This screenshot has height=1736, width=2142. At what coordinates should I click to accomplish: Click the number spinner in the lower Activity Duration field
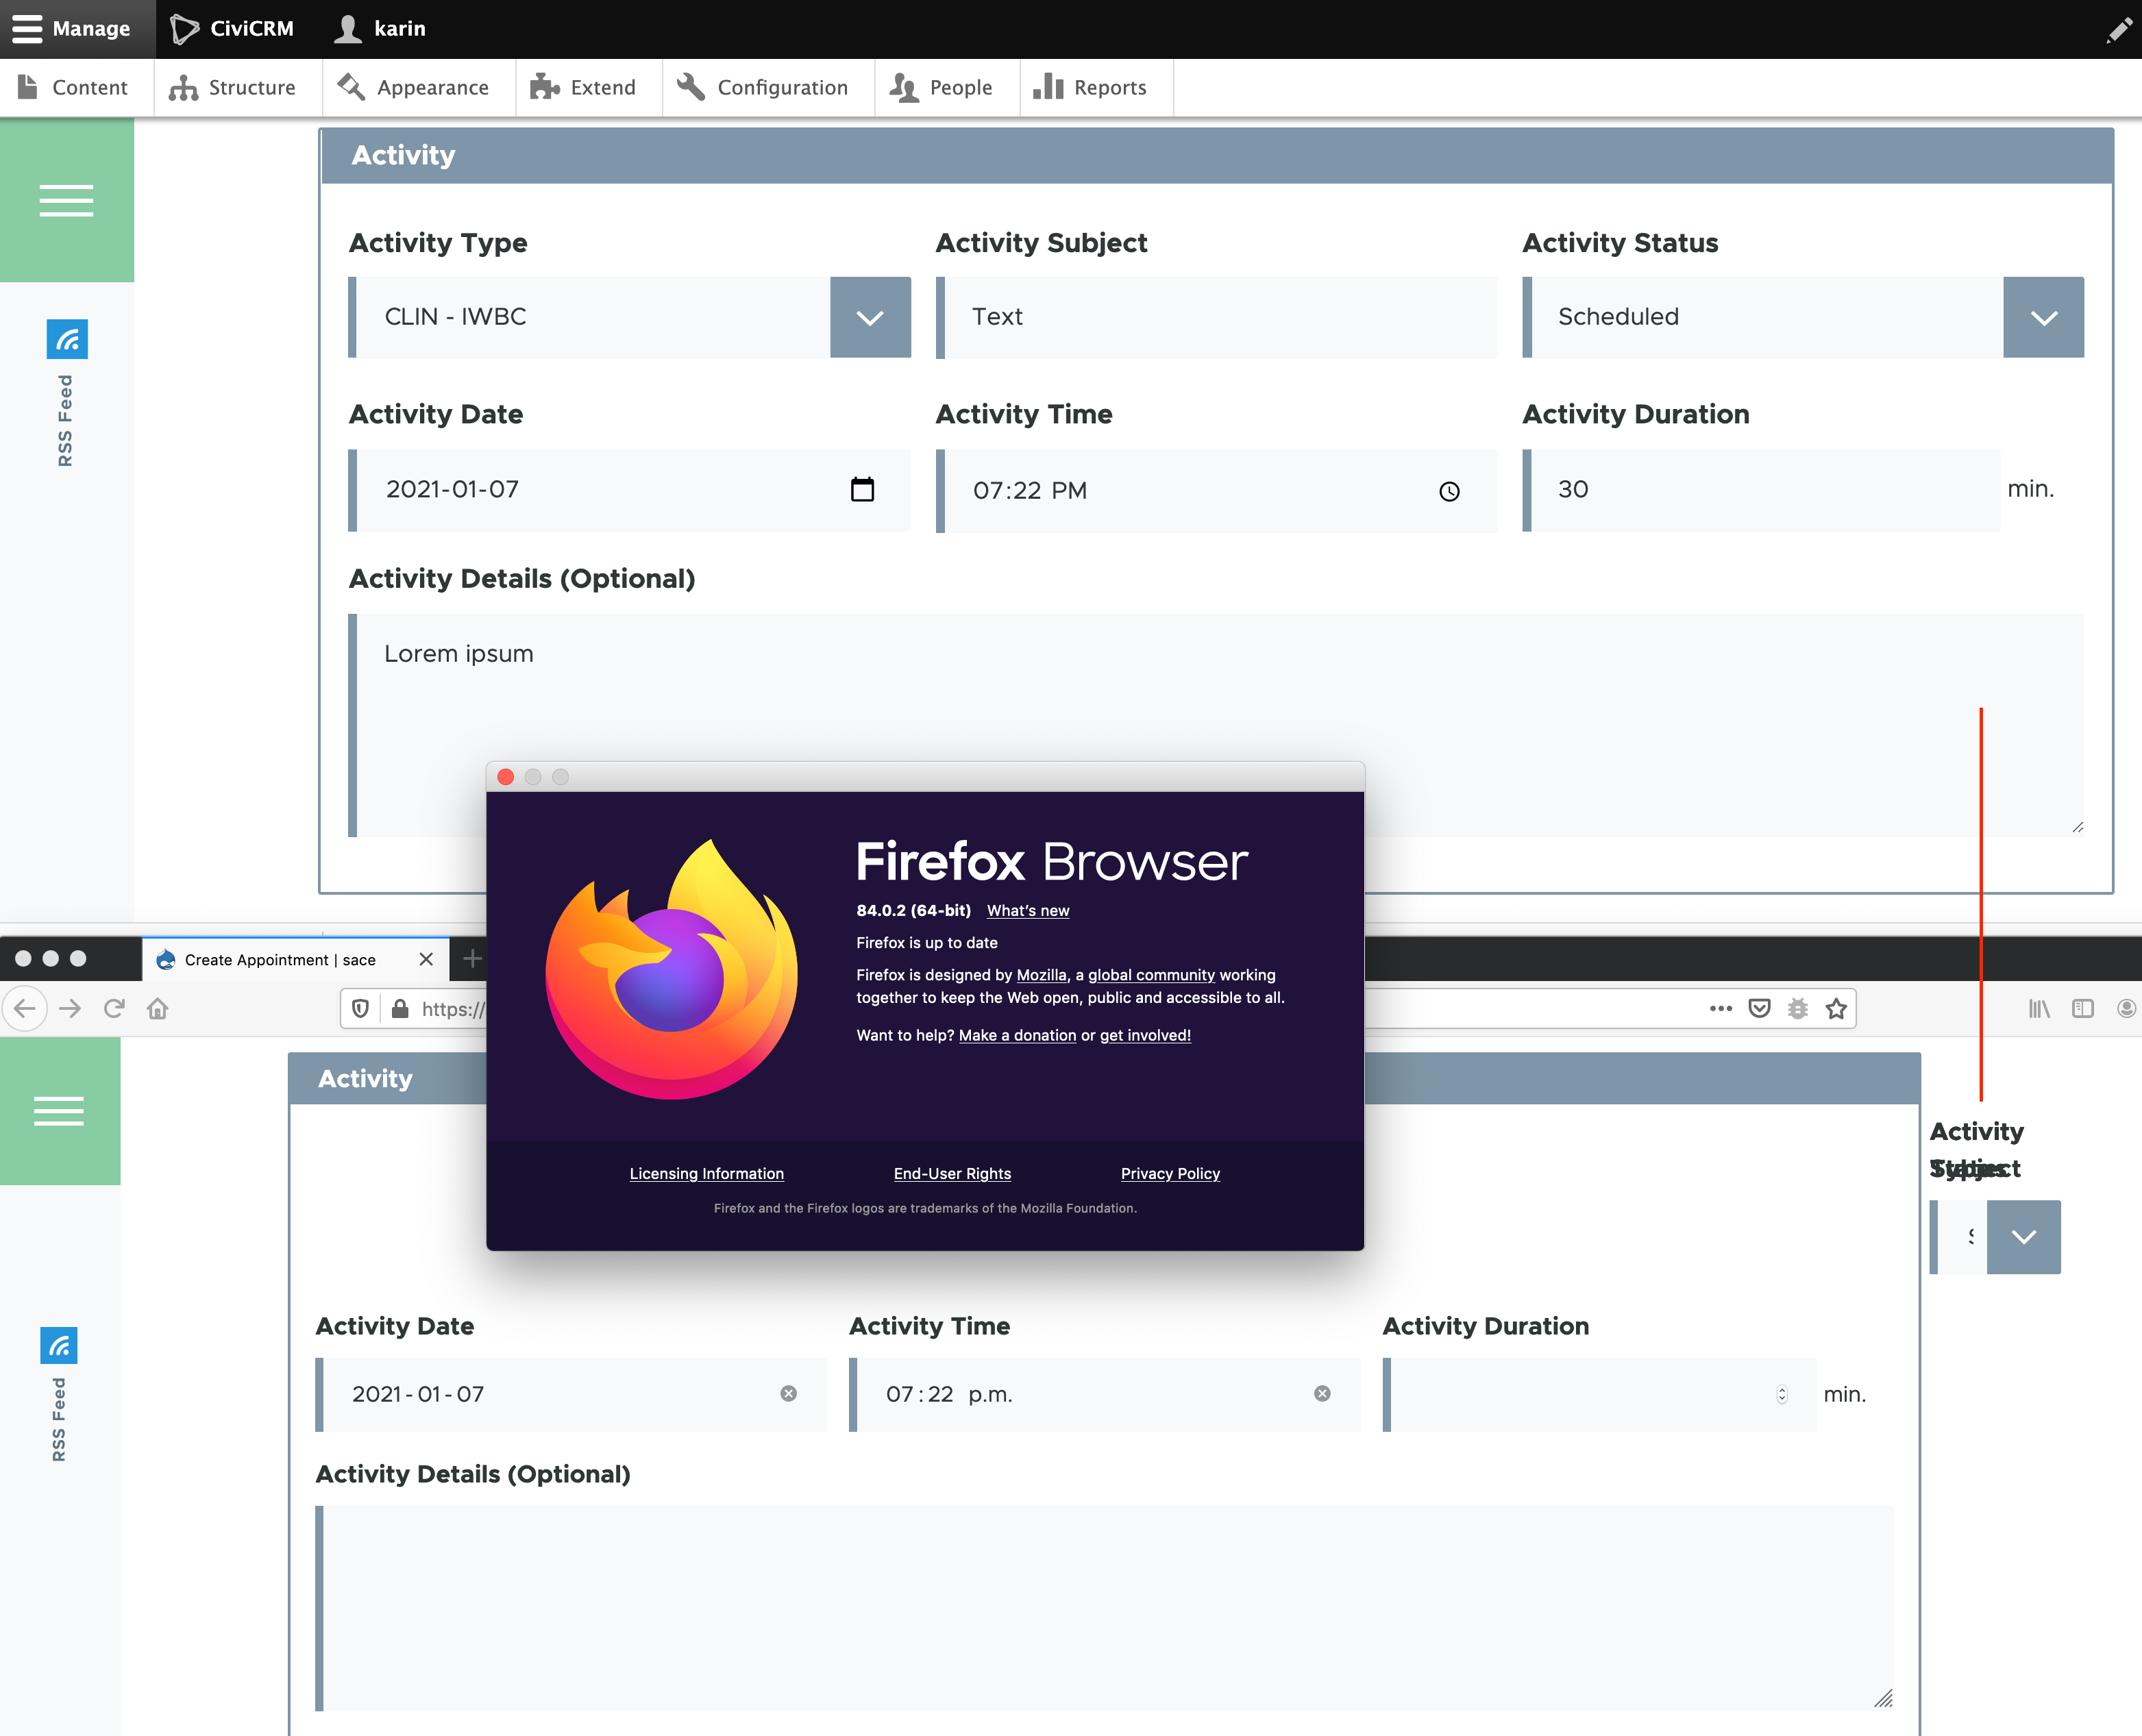tap(1782, 1395)
